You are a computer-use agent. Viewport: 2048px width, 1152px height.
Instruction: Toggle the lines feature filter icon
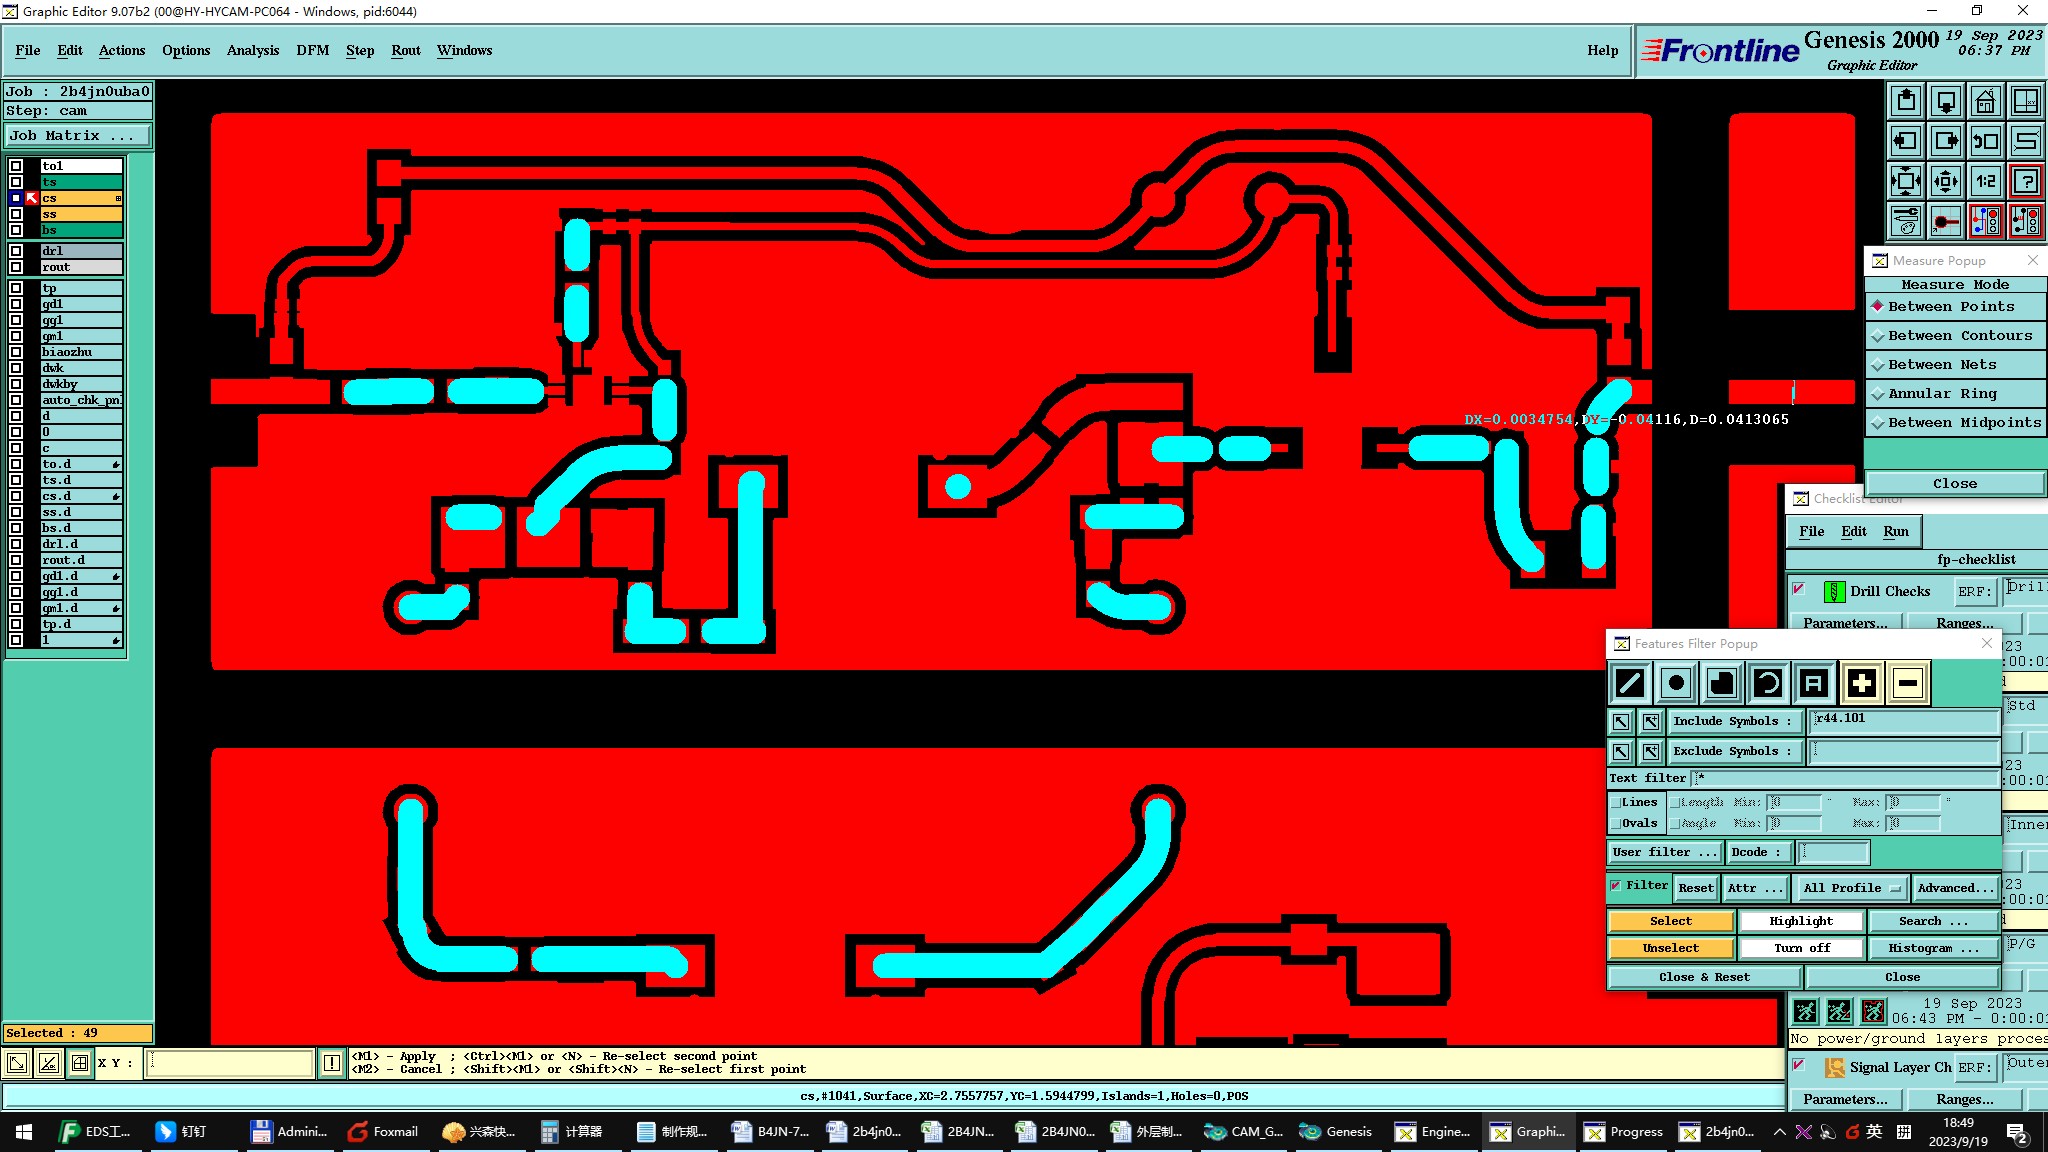click(x=1630, y=683)
